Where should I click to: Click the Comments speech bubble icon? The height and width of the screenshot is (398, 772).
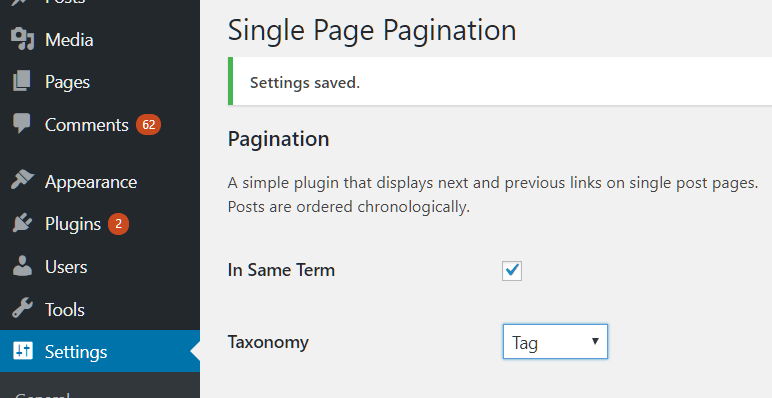pos(22,123)
